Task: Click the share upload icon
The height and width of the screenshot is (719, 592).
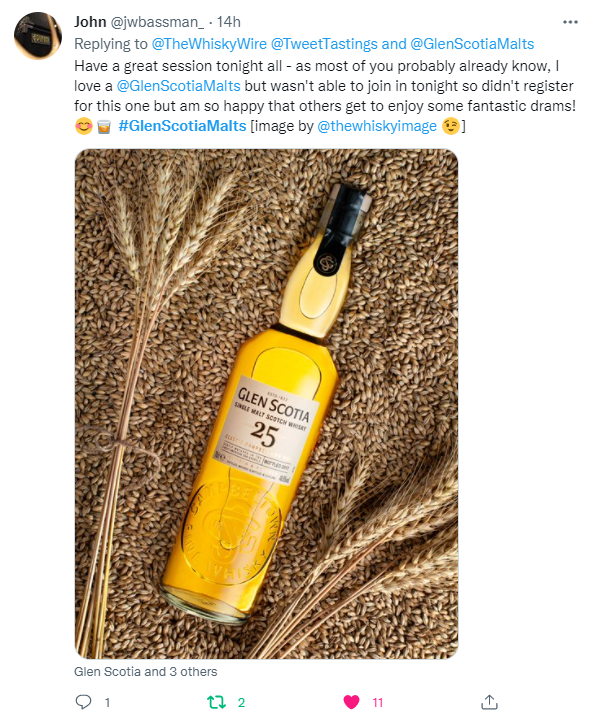Action: [x=489, y=702]
